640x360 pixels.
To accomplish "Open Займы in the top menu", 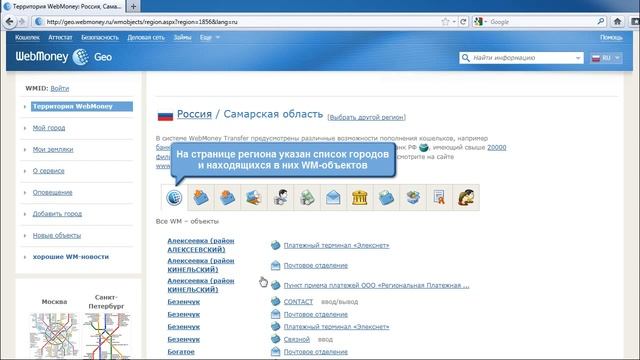I will tap(182, 37).
